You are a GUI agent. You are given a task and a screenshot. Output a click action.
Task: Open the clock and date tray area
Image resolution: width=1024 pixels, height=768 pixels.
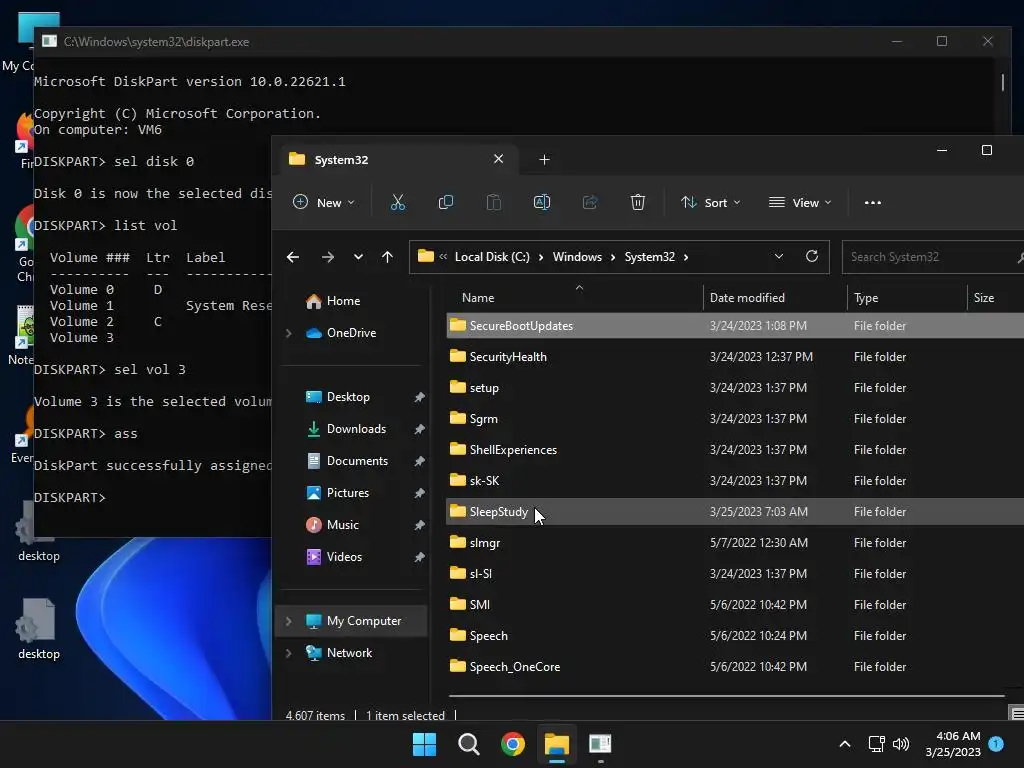[x=953, y=744]
